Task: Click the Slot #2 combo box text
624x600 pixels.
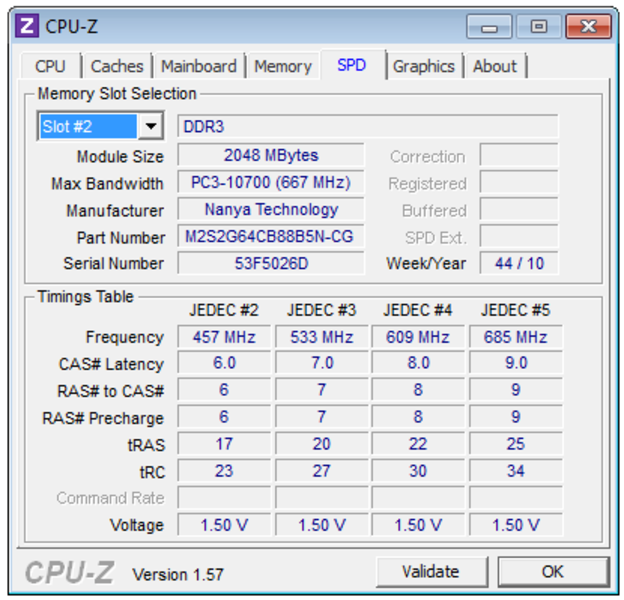Action: (x=88, y=127)
